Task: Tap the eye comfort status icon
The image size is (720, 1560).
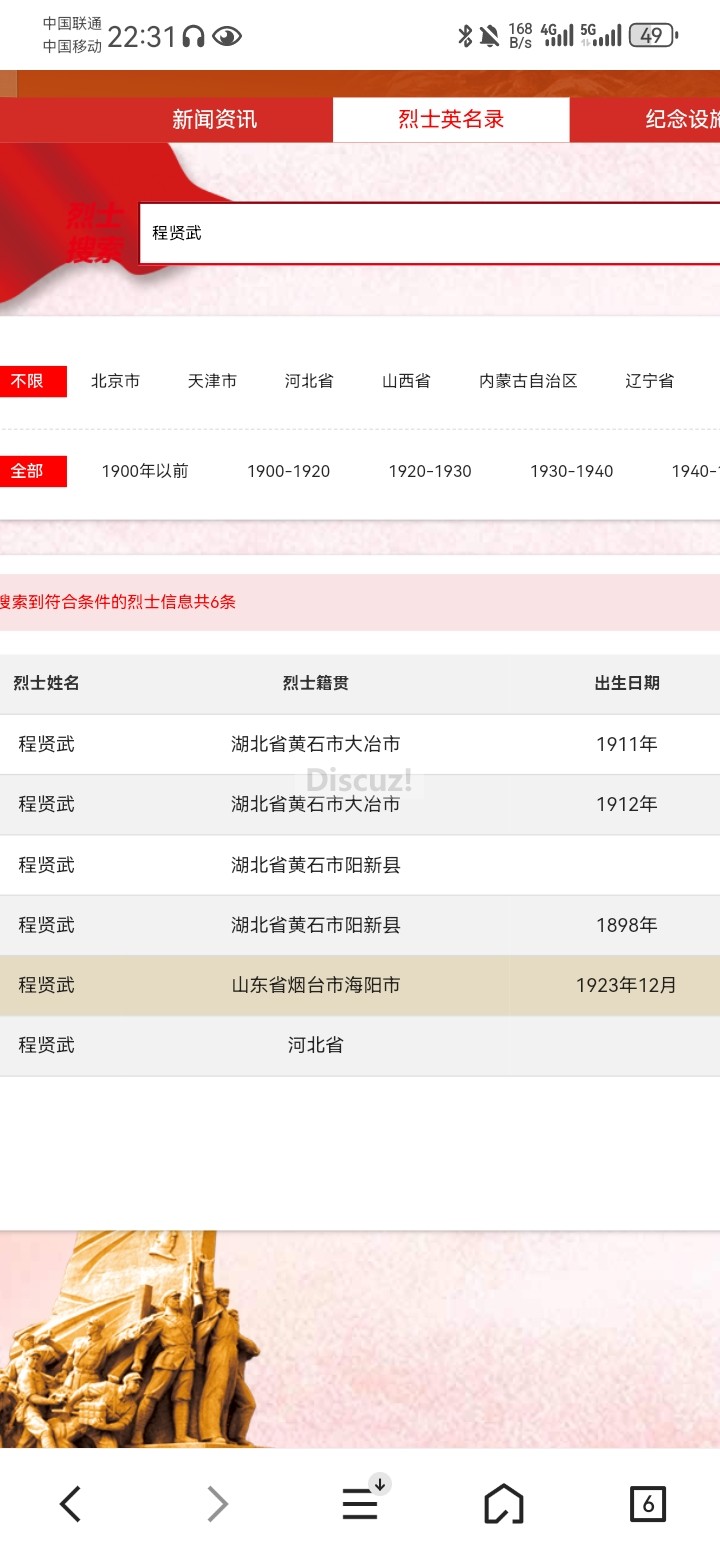Action: pyautogui.click(x=227, y=37)
